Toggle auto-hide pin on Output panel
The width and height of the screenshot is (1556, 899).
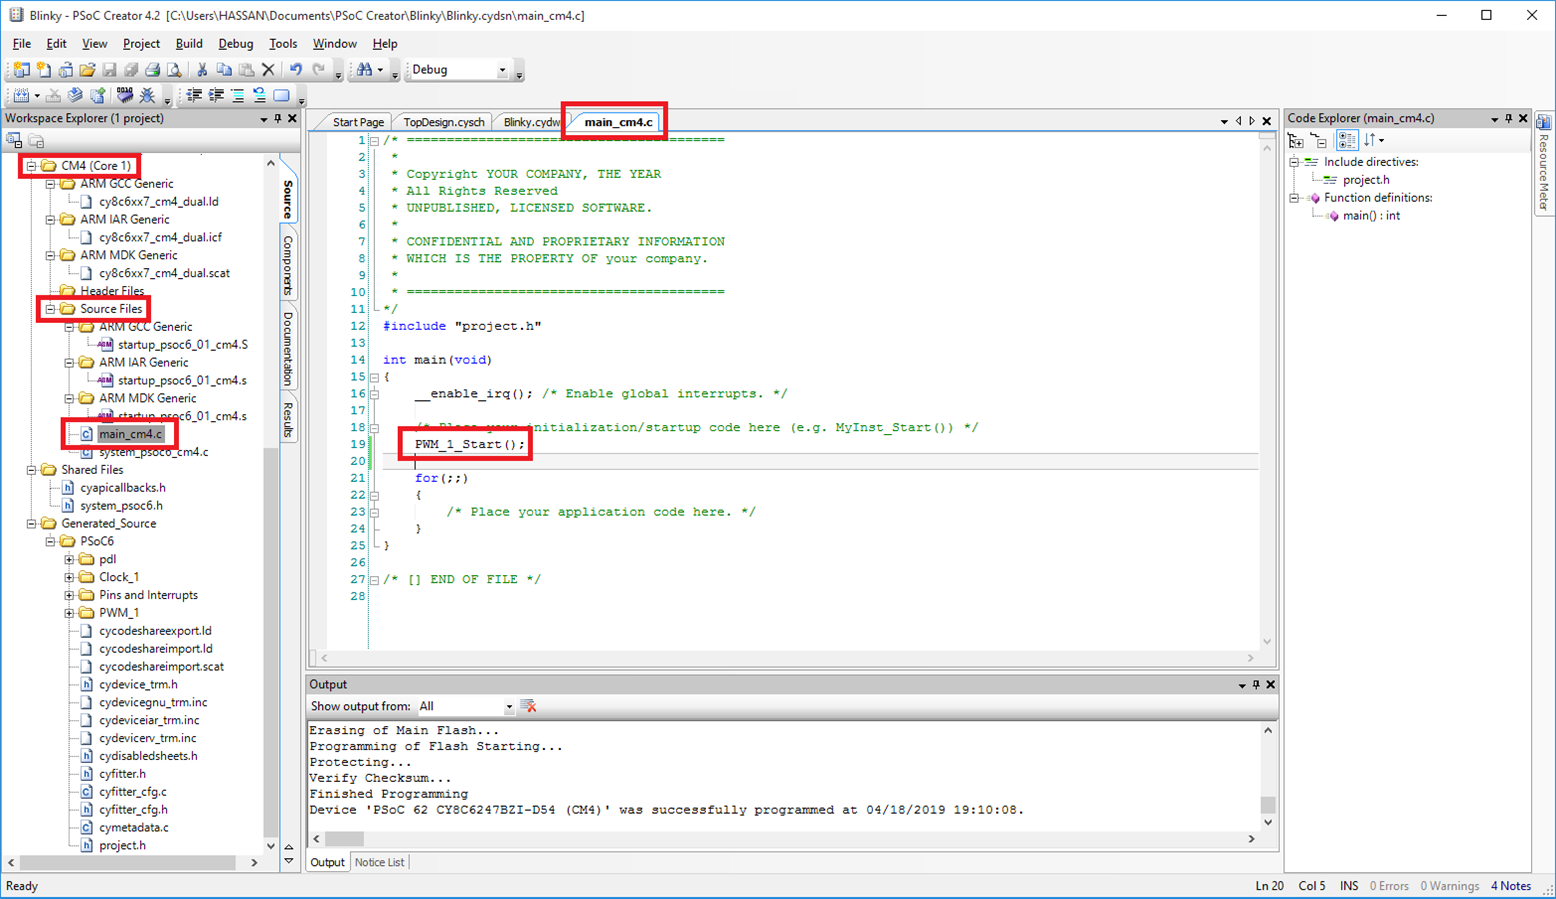pos(1256,685)
